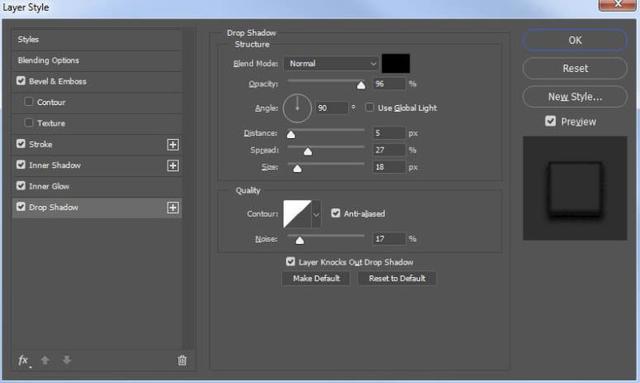Toggle the Preview checkbox

pyautogui.click(x=550, y=121)
